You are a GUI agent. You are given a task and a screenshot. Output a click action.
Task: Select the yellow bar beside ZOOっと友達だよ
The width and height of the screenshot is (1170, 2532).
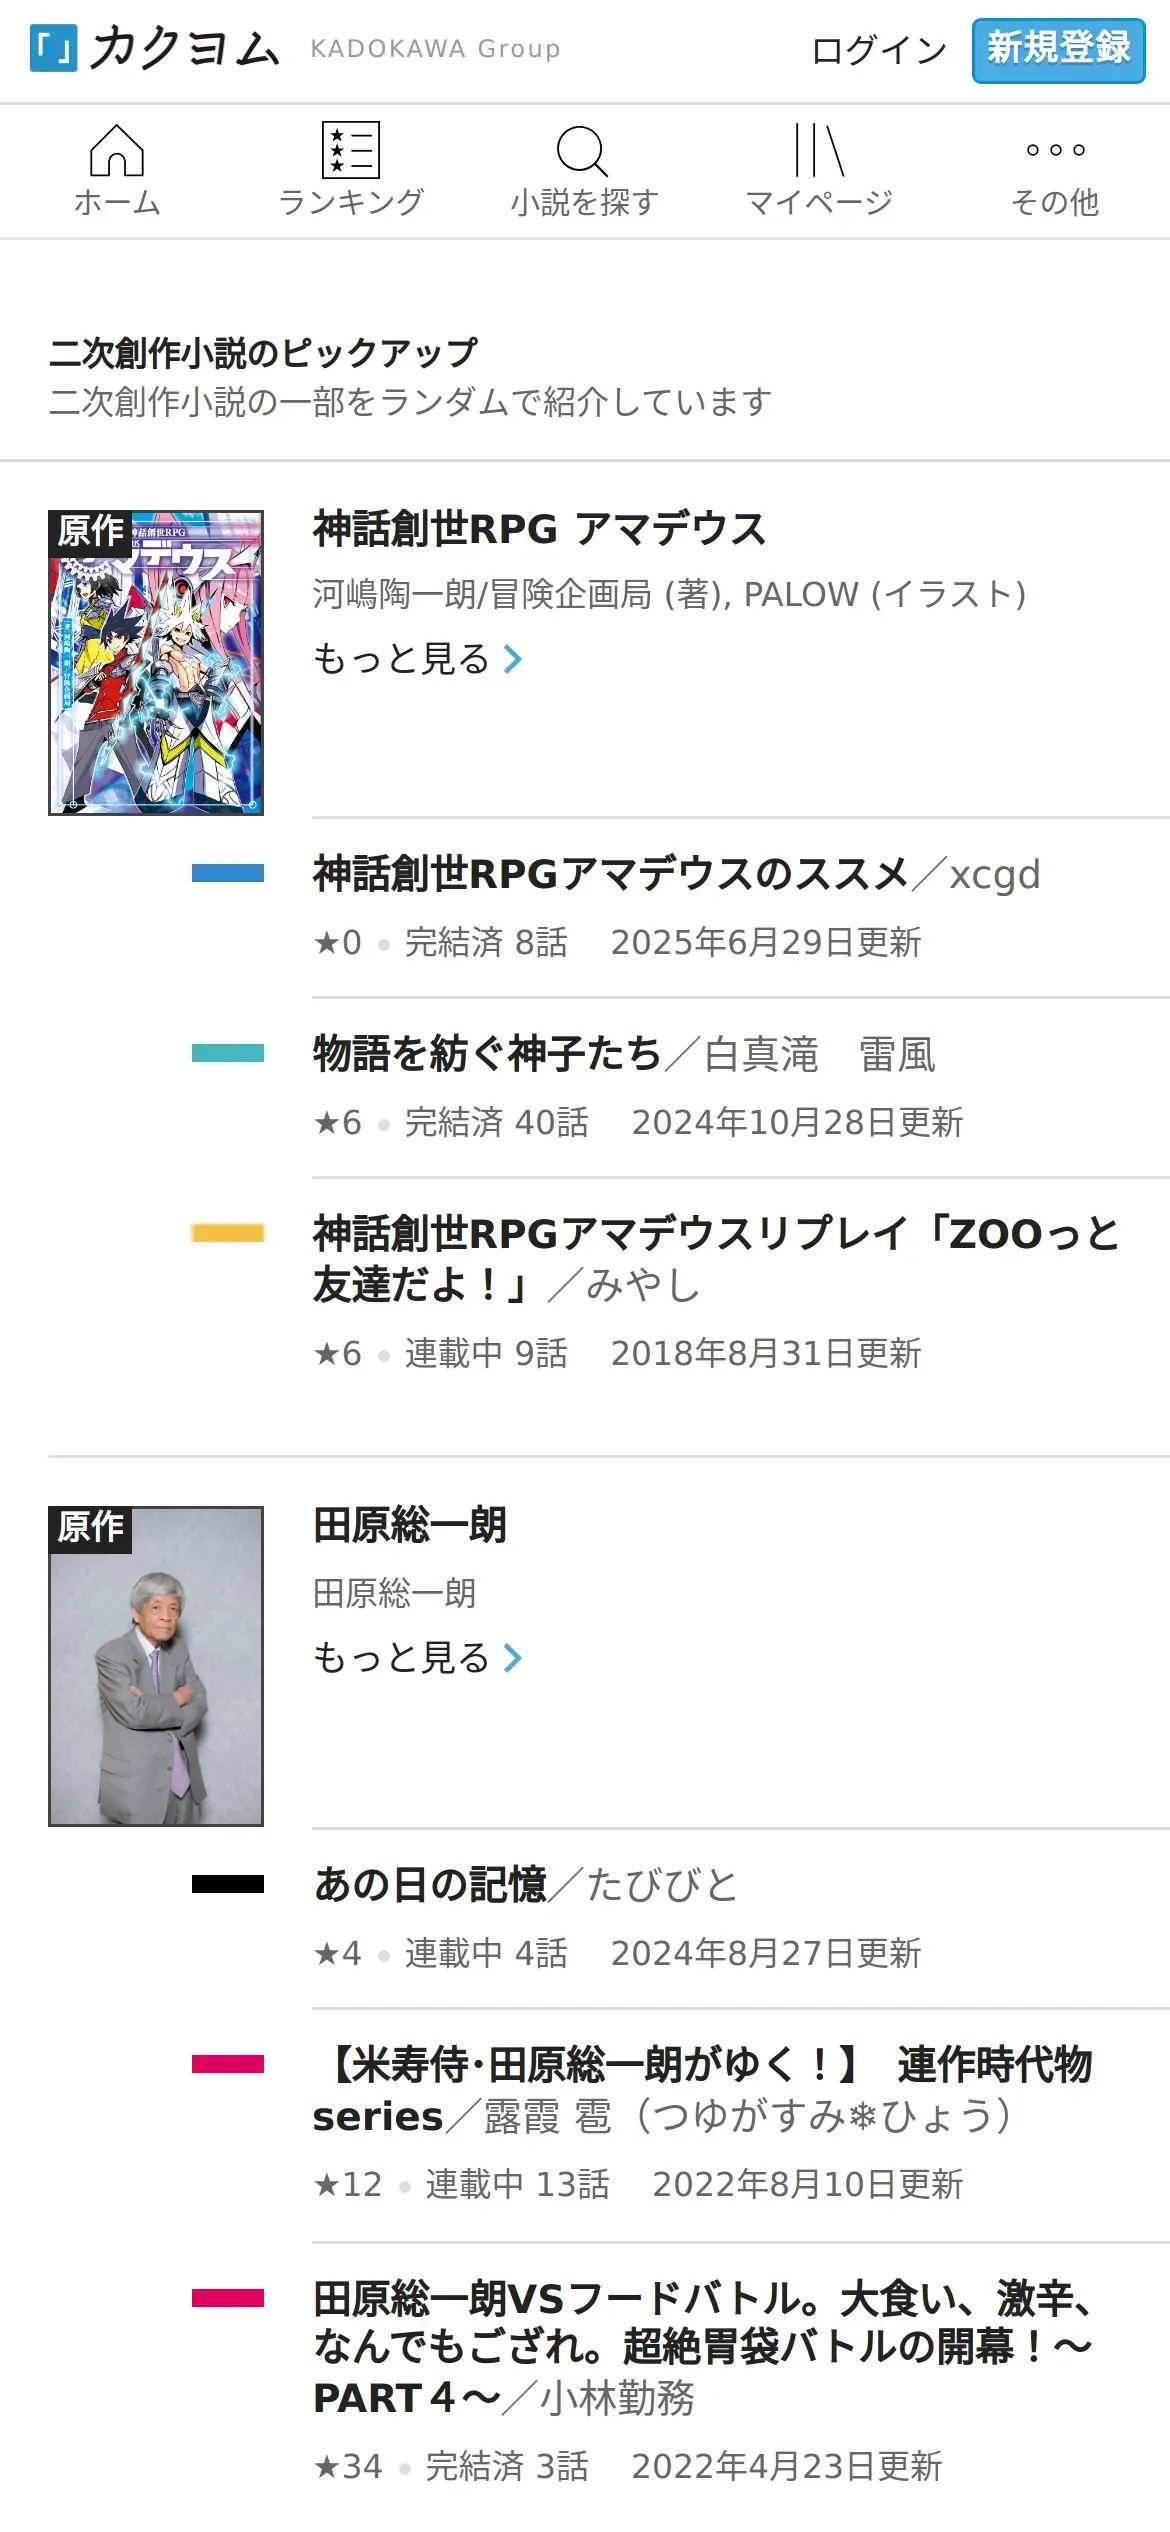click(228, 1233)
